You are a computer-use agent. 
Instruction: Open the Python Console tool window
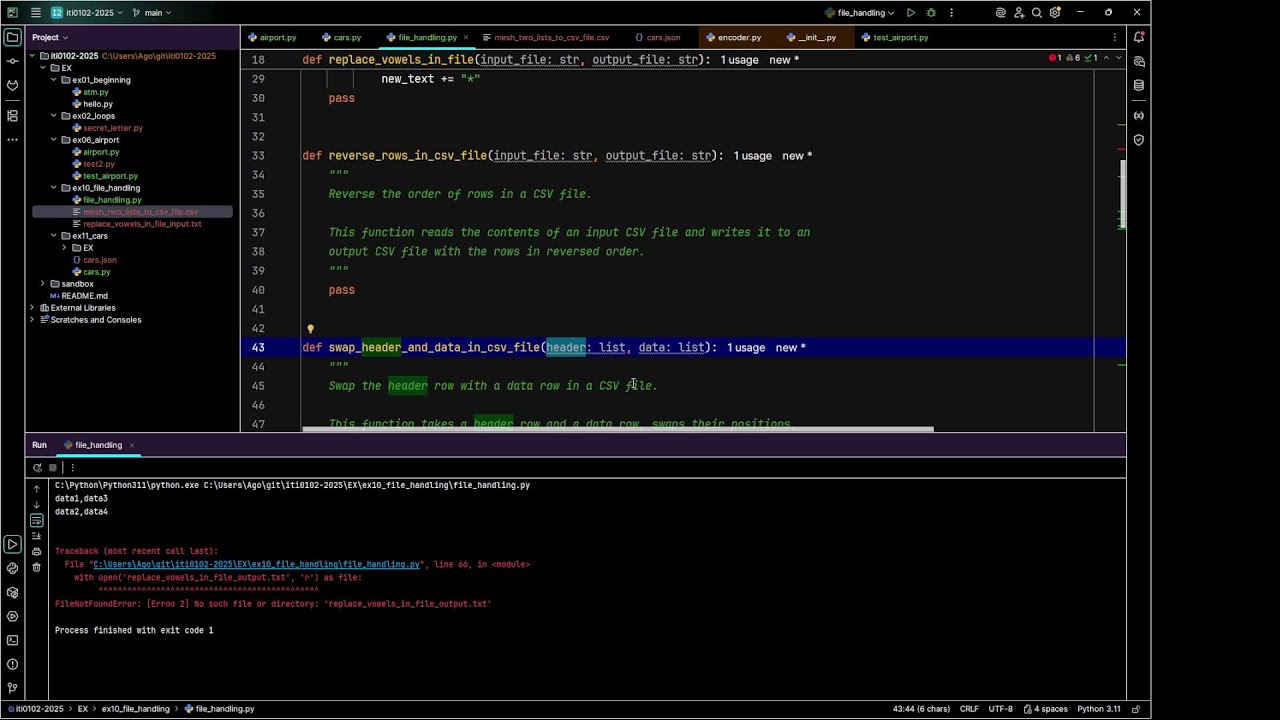coord(12,568)
